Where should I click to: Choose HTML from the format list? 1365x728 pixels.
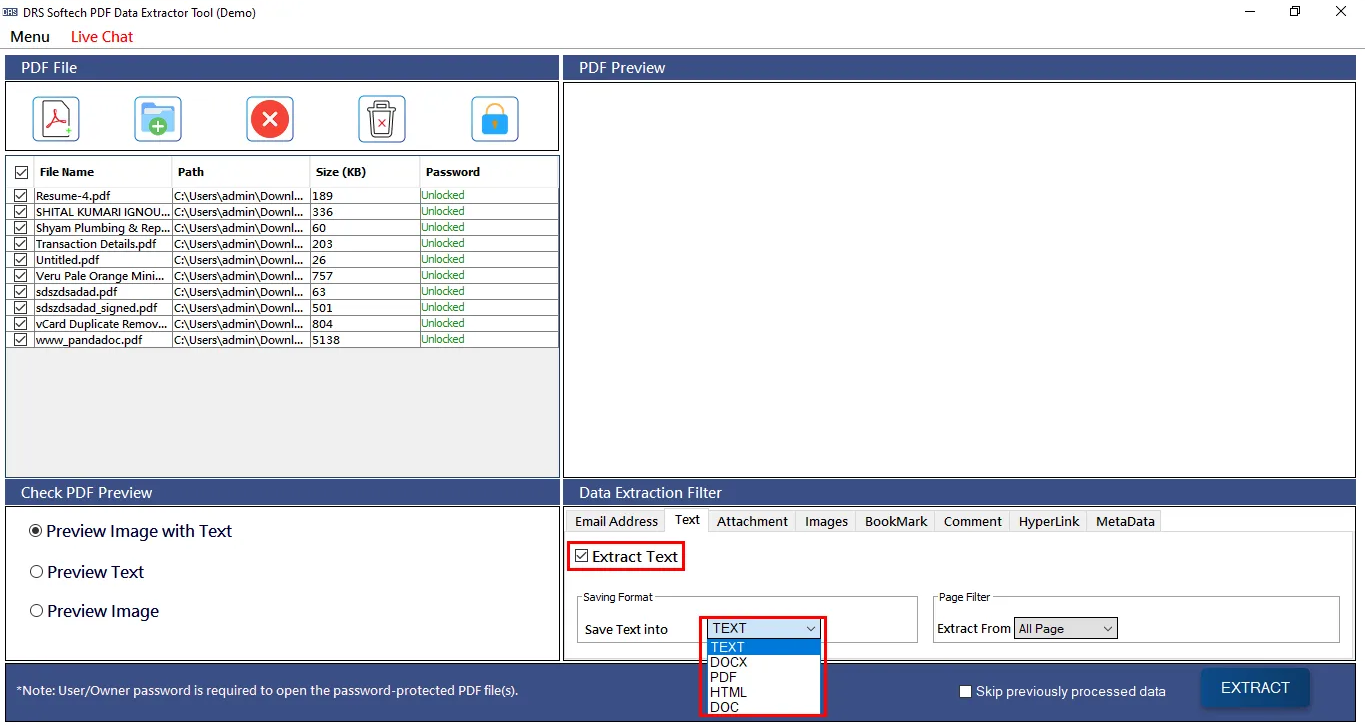pos(764,692)
